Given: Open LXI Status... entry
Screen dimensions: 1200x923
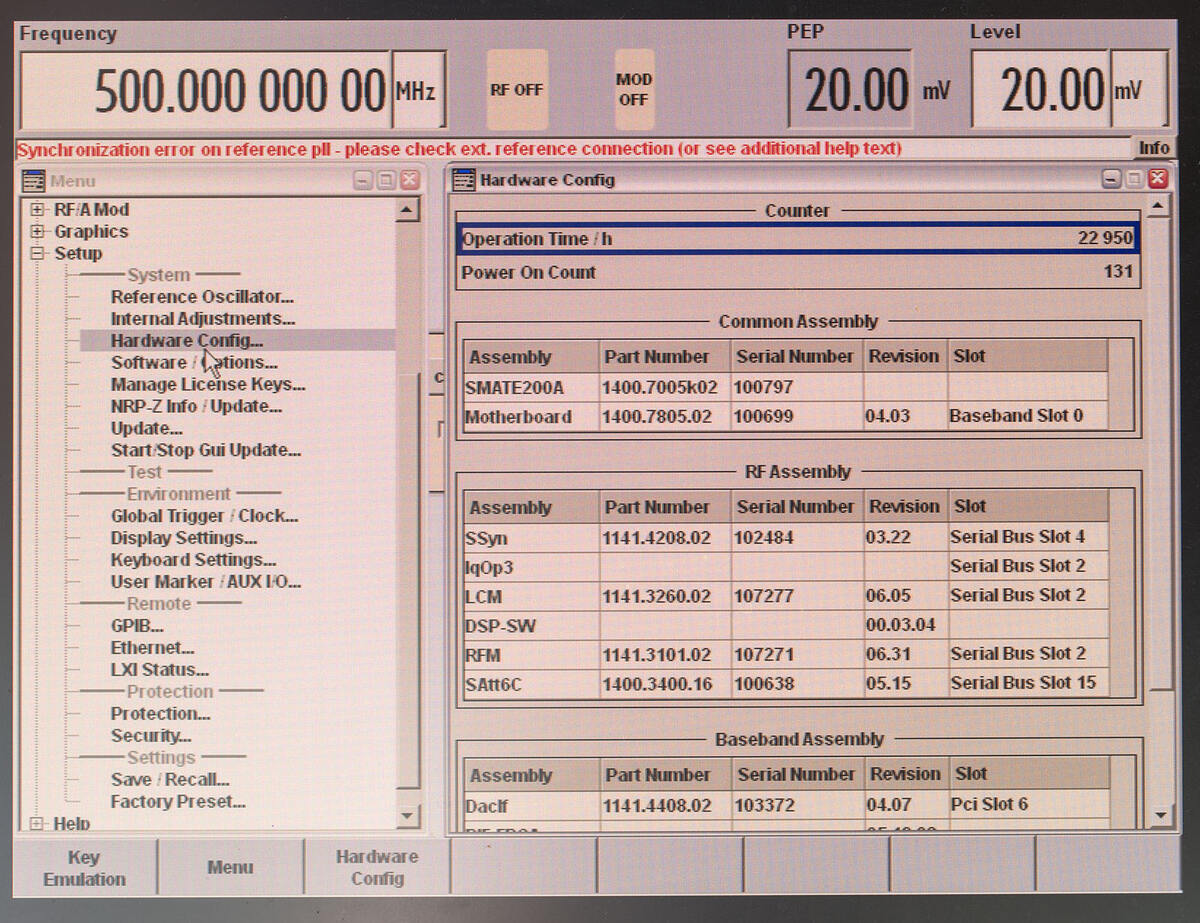Looking at the screenshot, I should (160, 671).
